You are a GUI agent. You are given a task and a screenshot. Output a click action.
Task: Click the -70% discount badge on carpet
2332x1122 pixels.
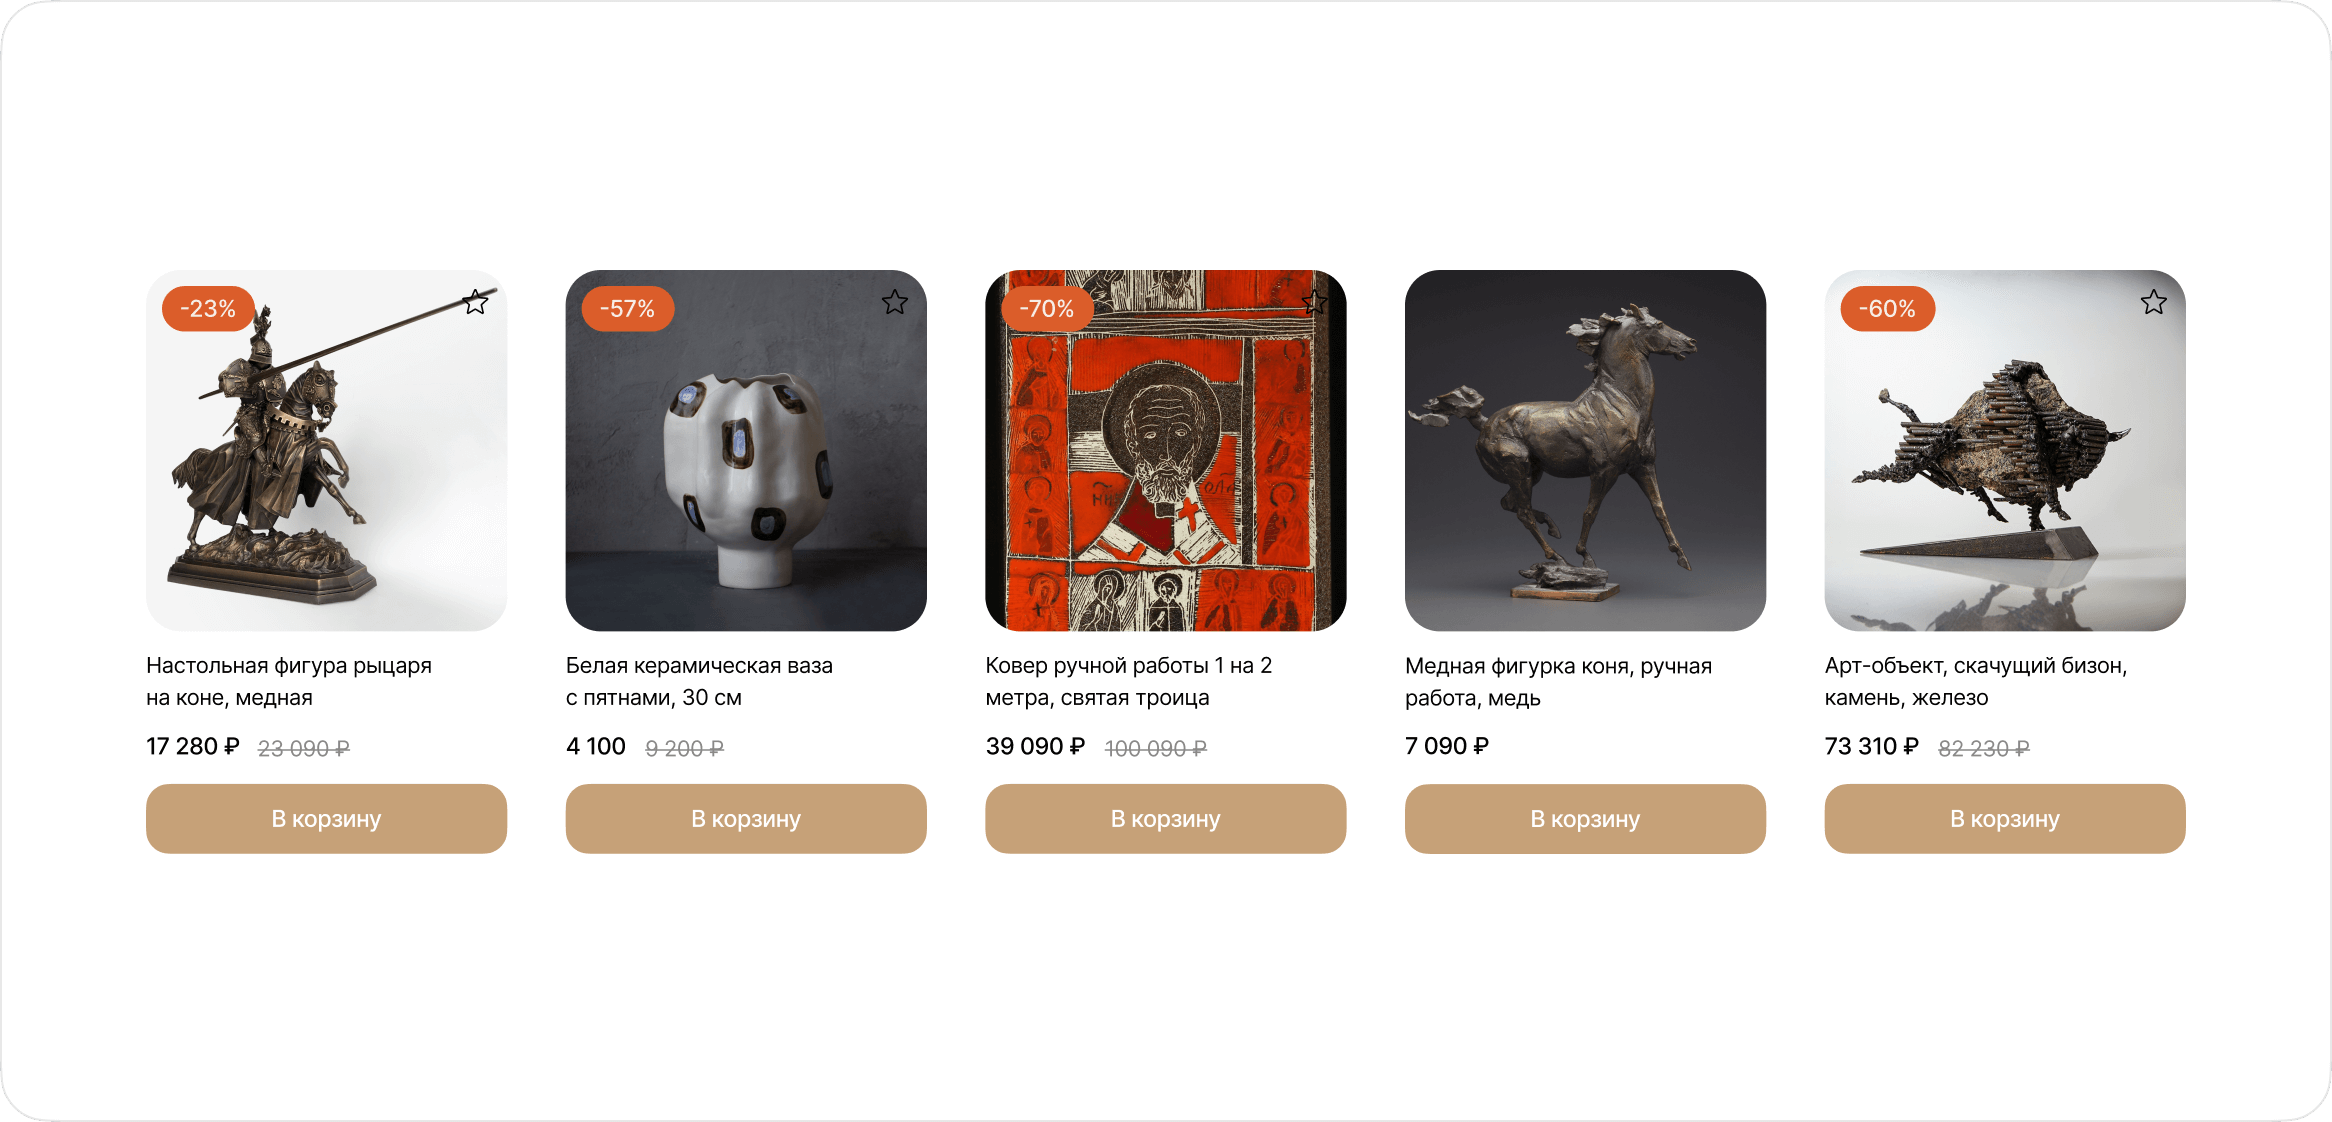tap(1047, 309)
